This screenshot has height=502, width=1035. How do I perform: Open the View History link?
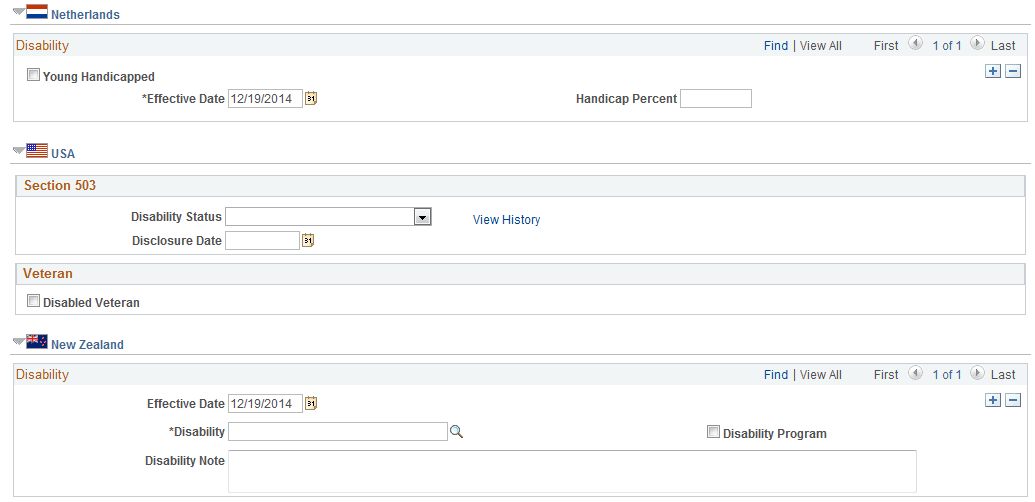coord(506,220)
